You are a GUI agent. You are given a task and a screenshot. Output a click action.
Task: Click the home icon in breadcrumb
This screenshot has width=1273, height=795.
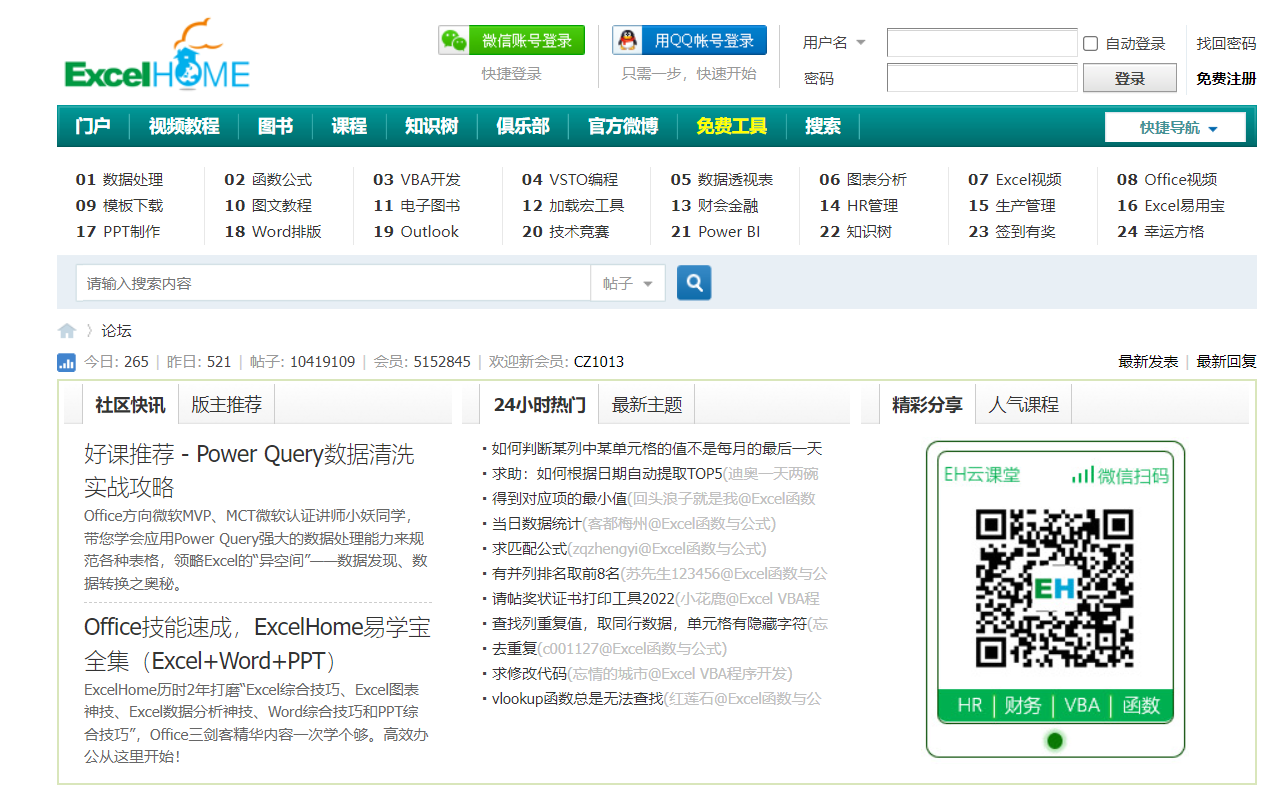point(67,331)
